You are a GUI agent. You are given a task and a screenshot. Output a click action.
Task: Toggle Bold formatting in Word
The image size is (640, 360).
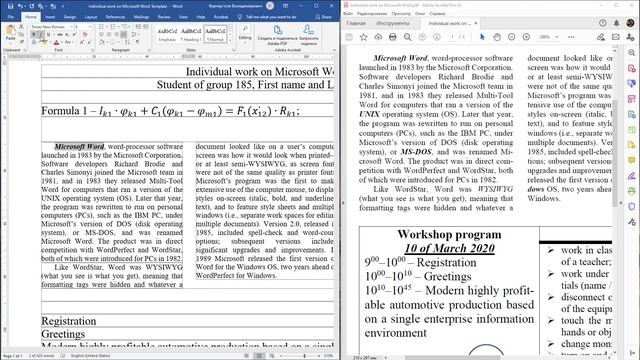(34, 34)
